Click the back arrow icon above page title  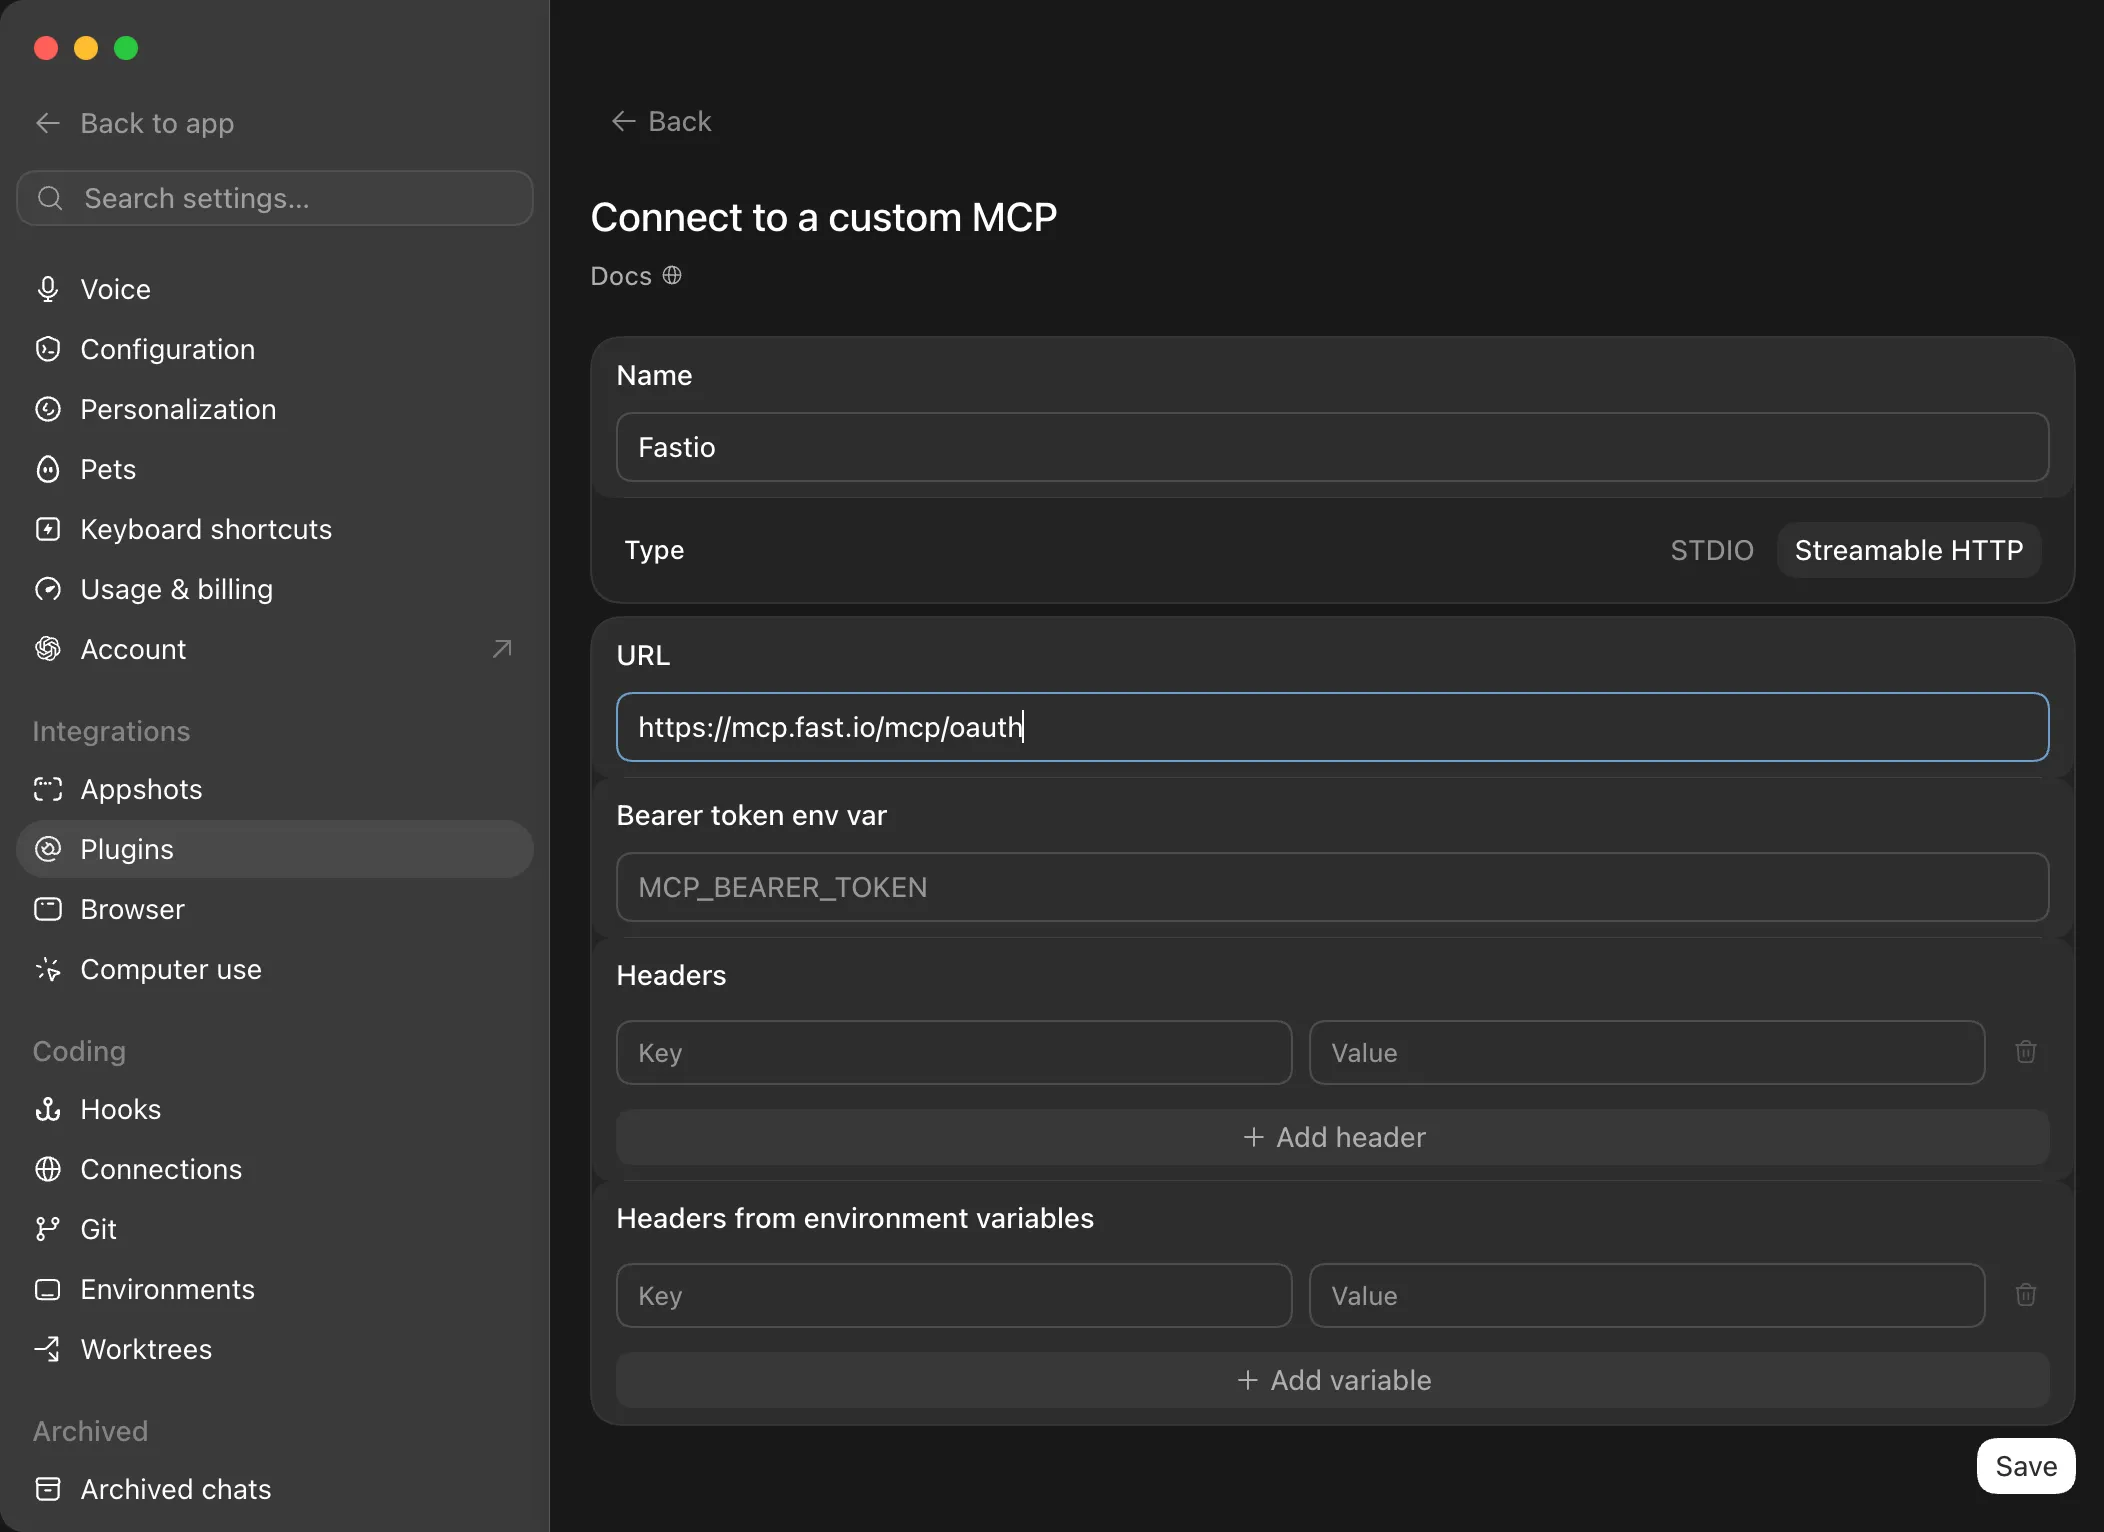click(x=624, y=121)
